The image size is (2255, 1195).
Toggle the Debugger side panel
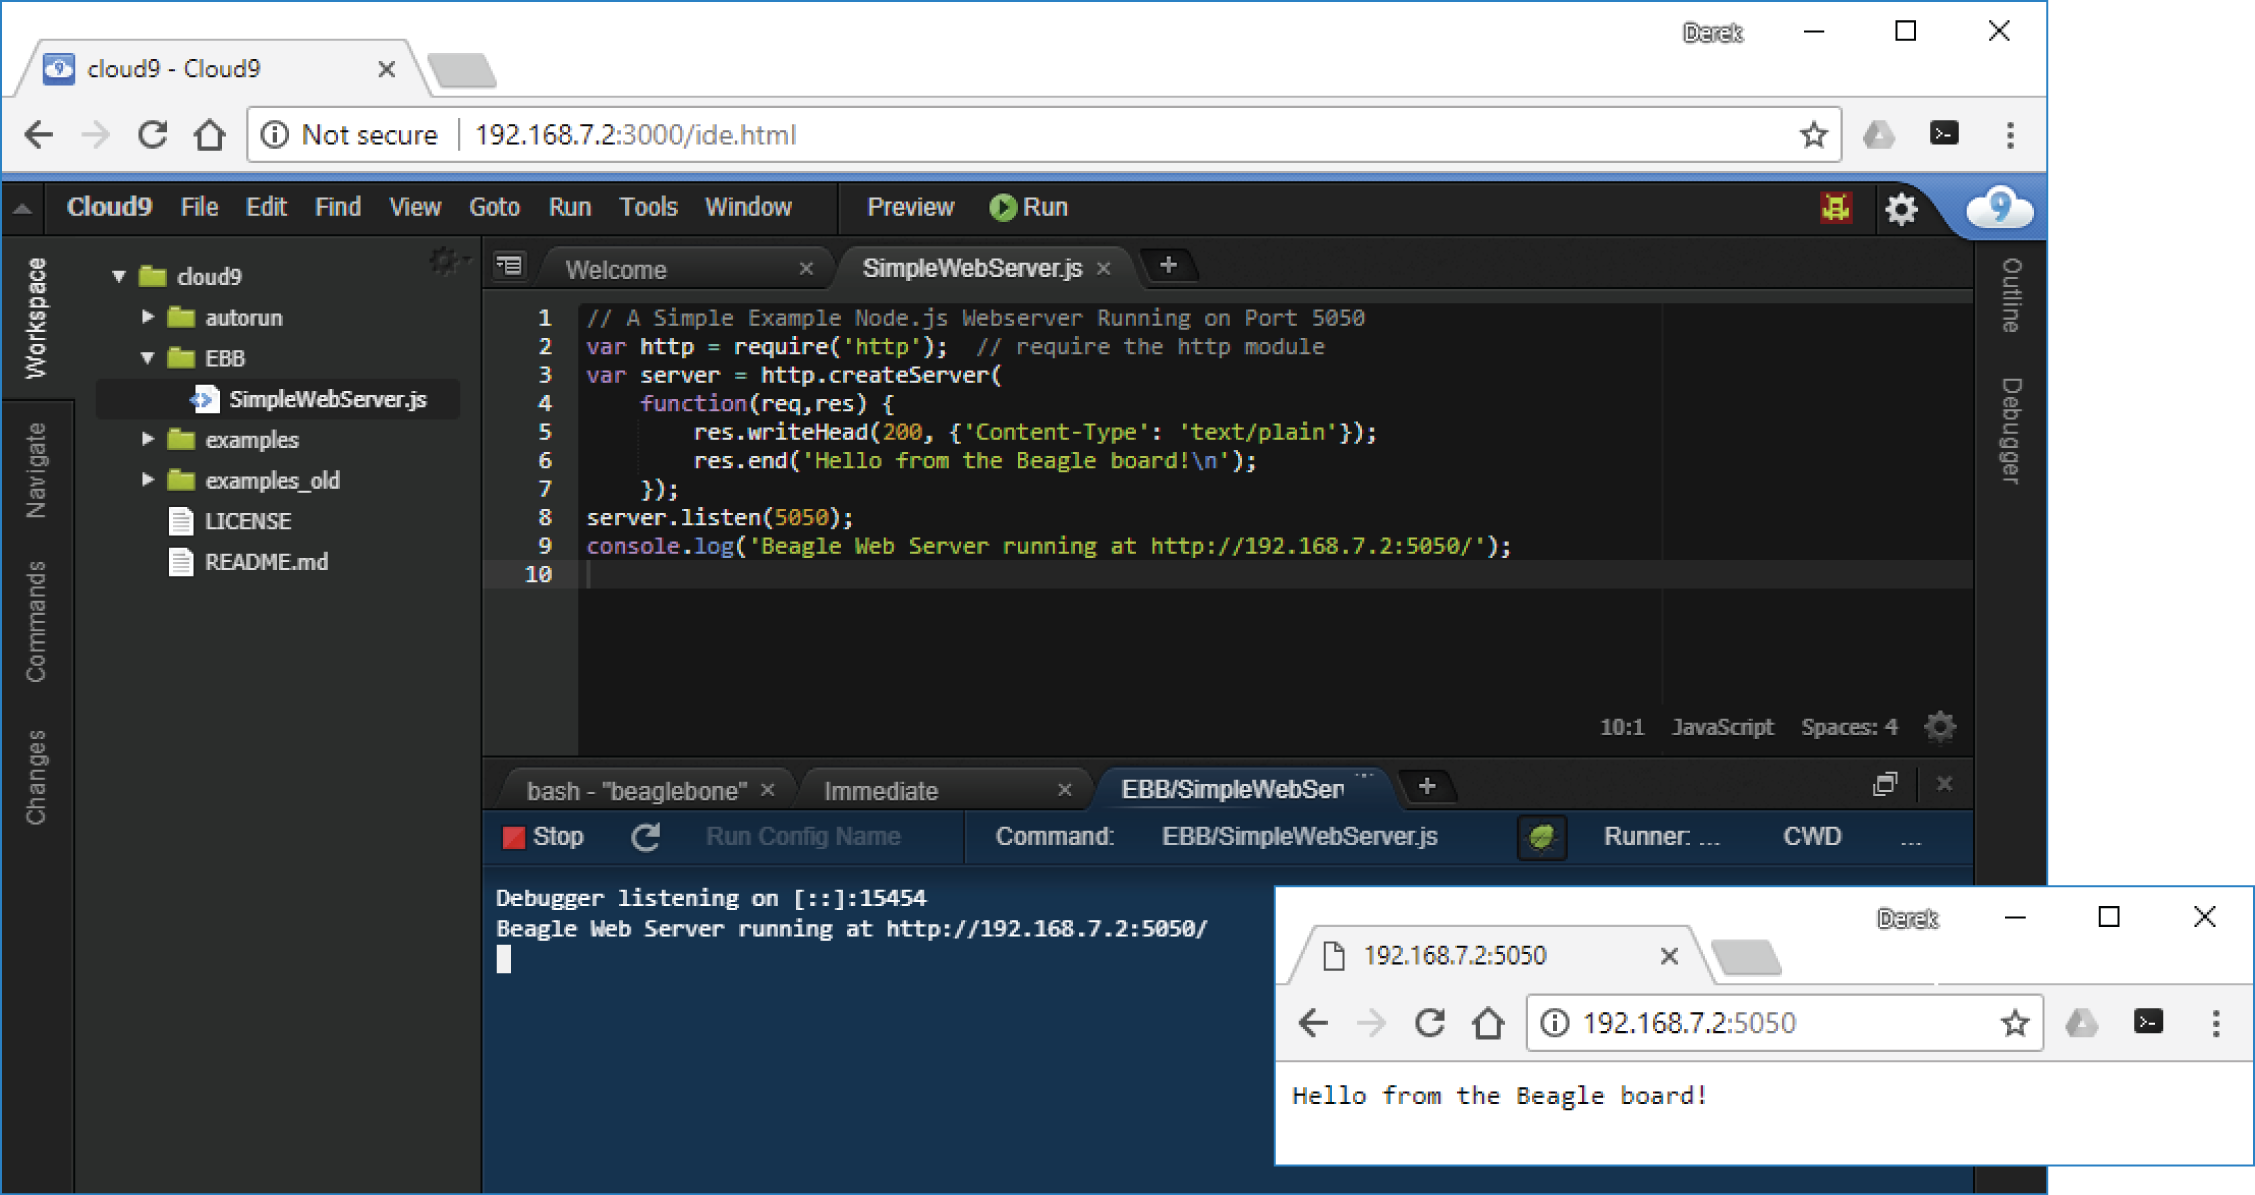[2010, 431]
